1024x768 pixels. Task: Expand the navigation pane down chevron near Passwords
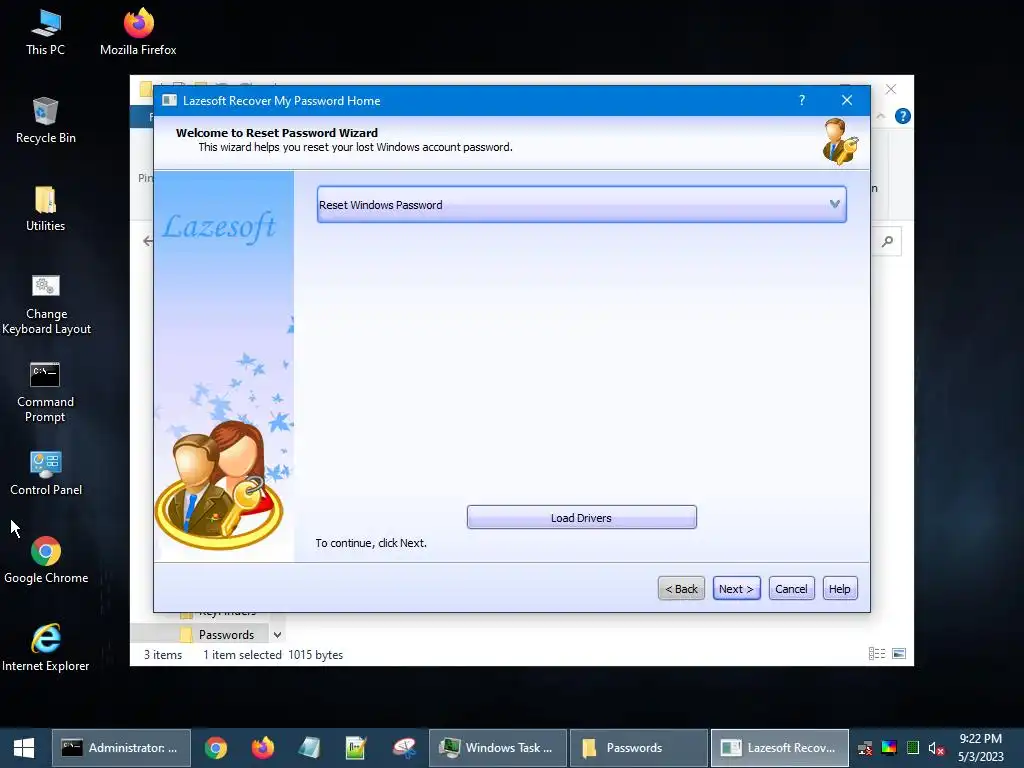tap(278, 635)
